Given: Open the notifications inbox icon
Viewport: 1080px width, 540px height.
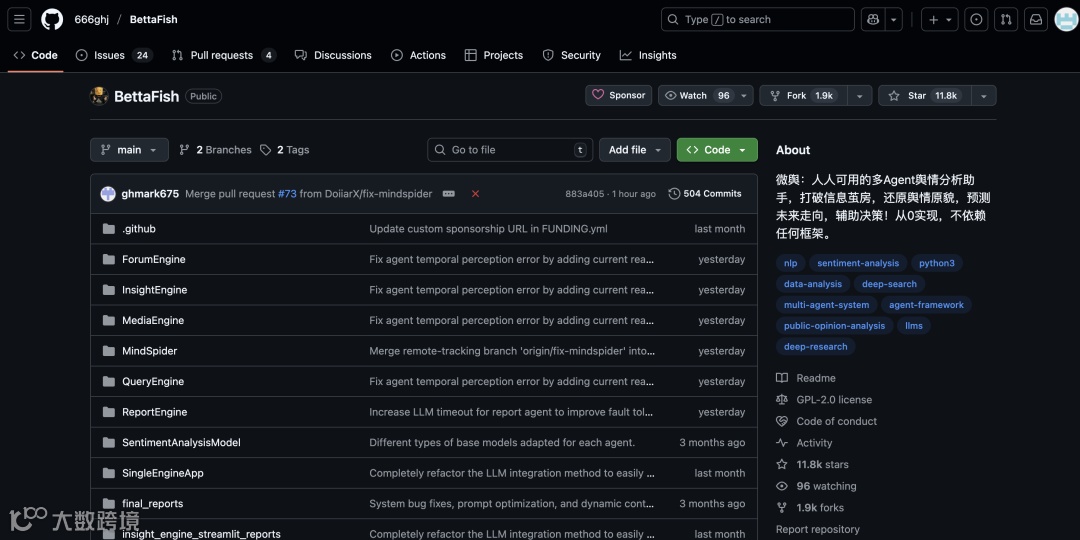Looking at the screenshot, I should pos(1036,19).
